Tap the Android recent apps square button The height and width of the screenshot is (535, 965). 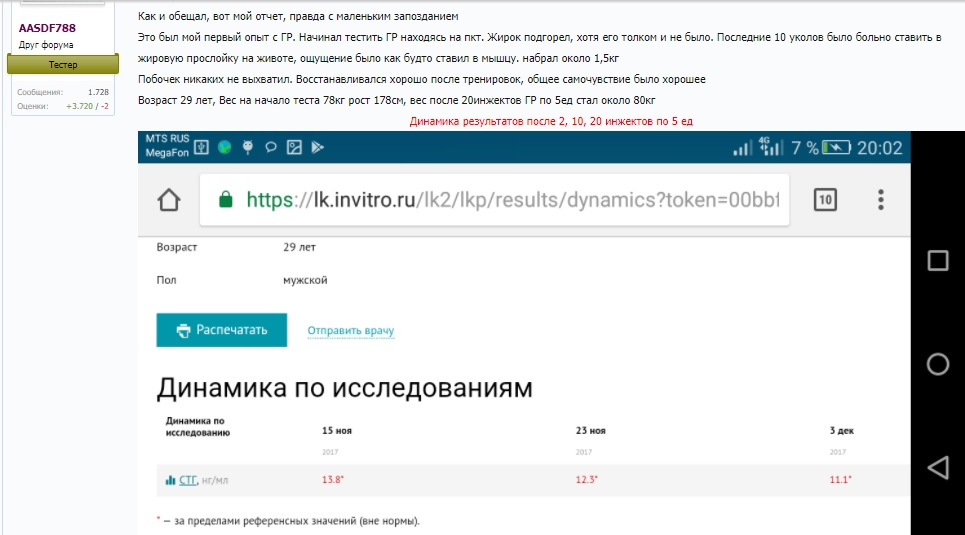point(937,261)
